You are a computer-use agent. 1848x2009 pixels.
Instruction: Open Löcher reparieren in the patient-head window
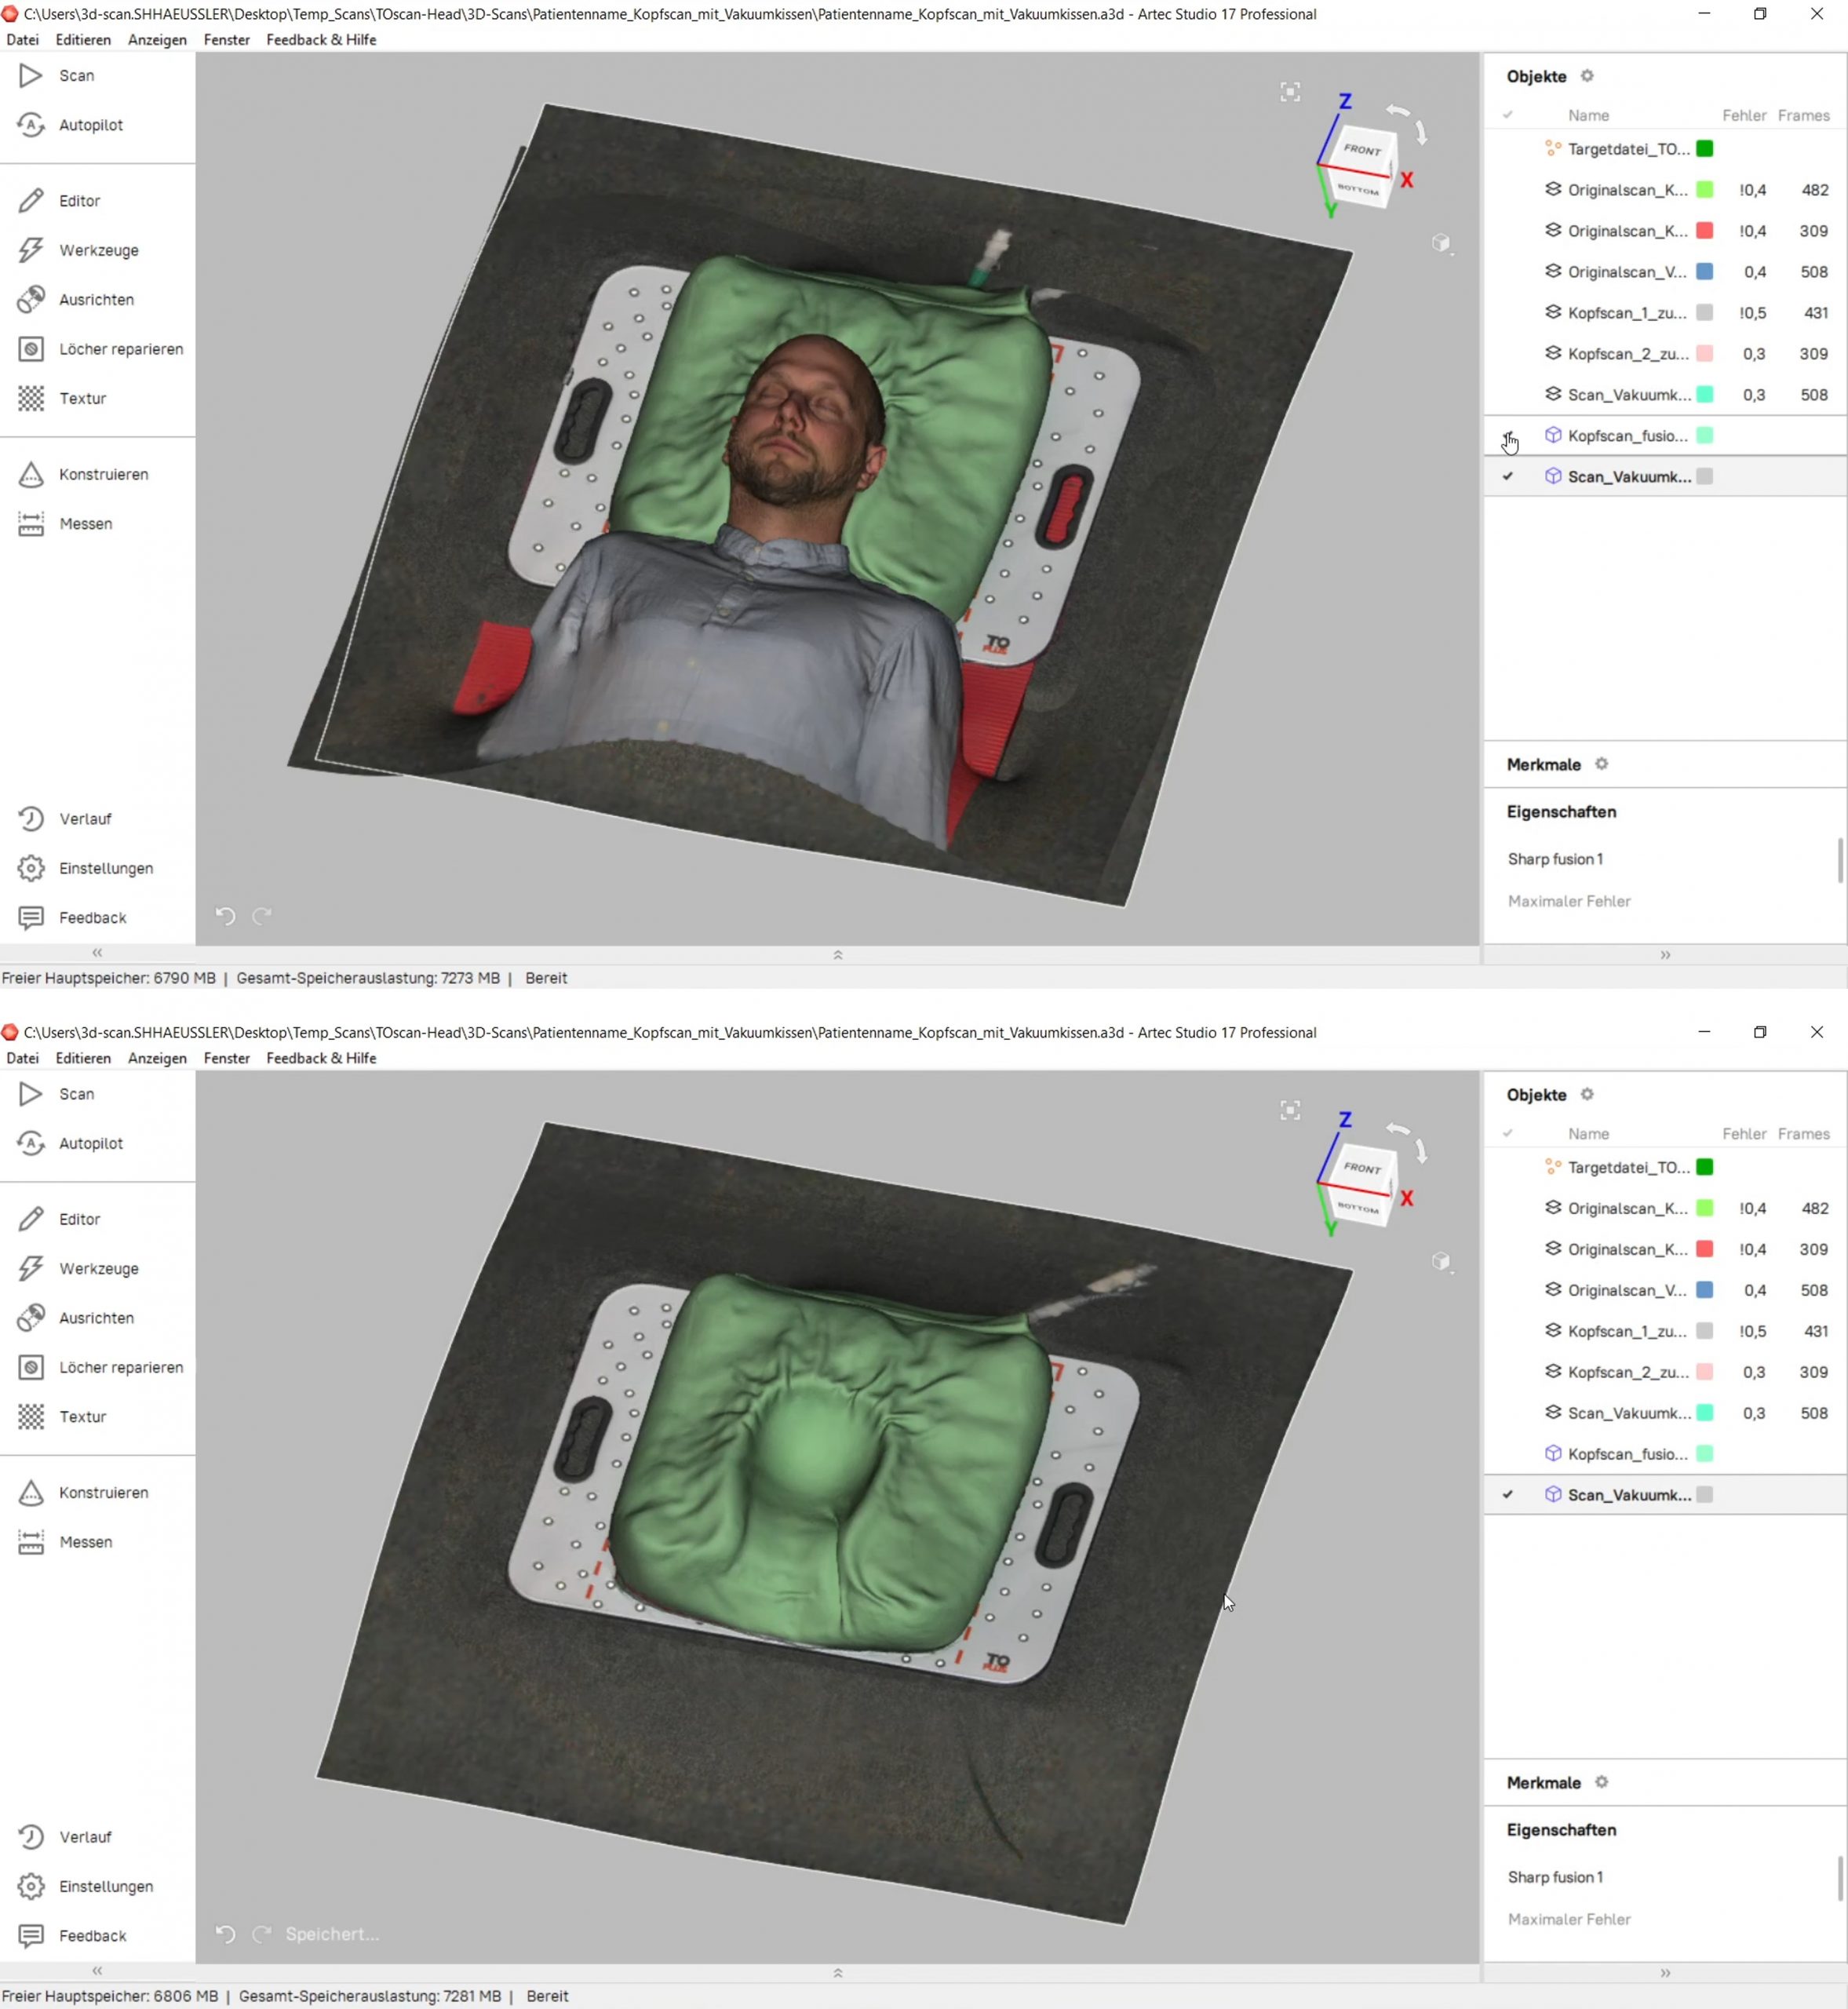pos(101,349)
